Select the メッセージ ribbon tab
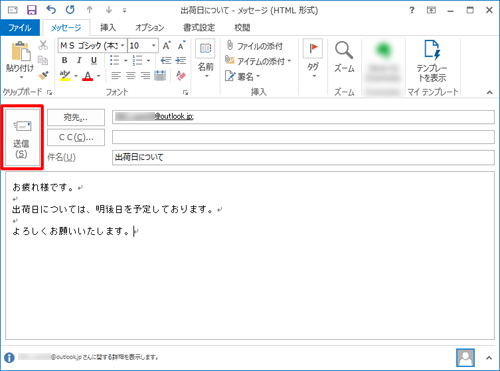This screenshot has width=500, height=371. click(x=66, y=28)
